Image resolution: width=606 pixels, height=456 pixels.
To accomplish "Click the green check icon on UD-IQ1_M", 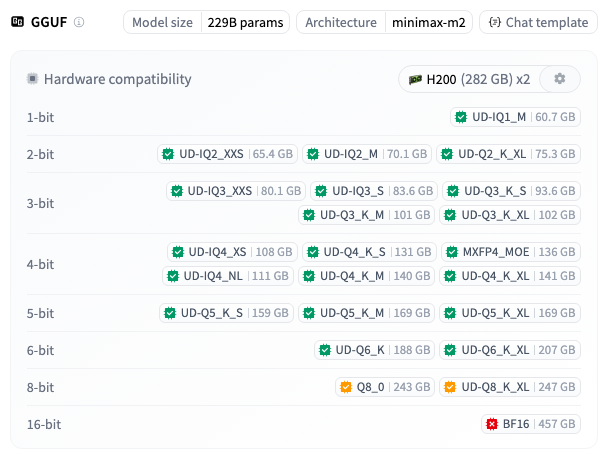I will coord(461,117).
